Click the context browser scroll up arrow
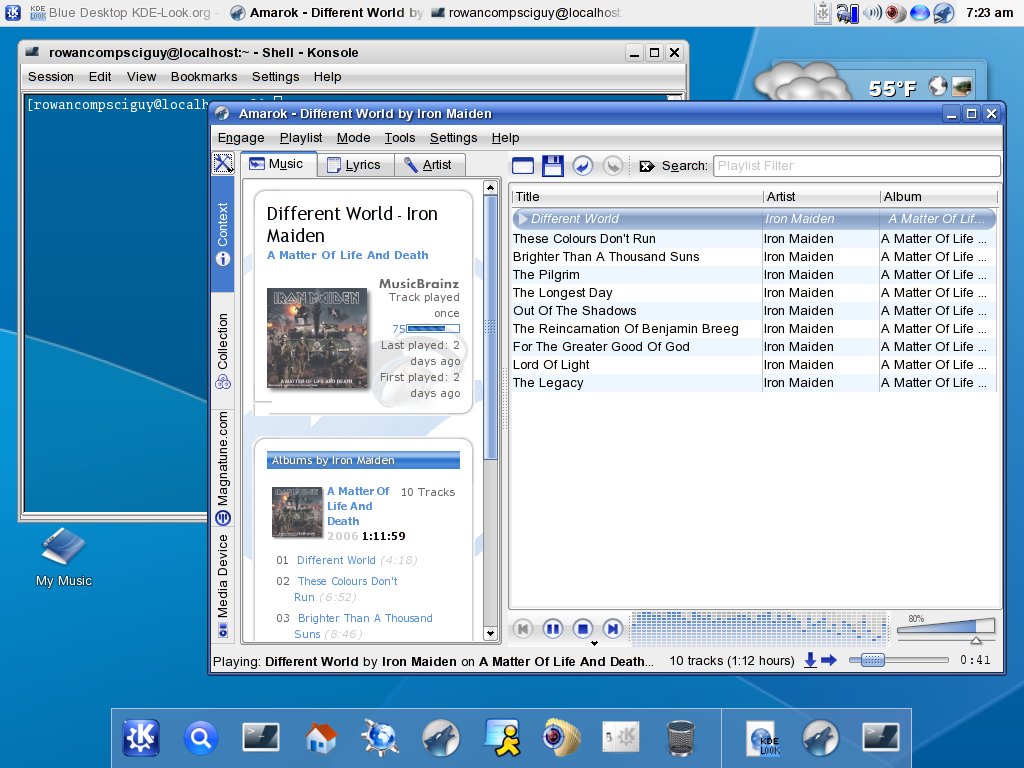The width and height of the screenshot is (1024, 768). pyautogui.click(x=490, y=188)
